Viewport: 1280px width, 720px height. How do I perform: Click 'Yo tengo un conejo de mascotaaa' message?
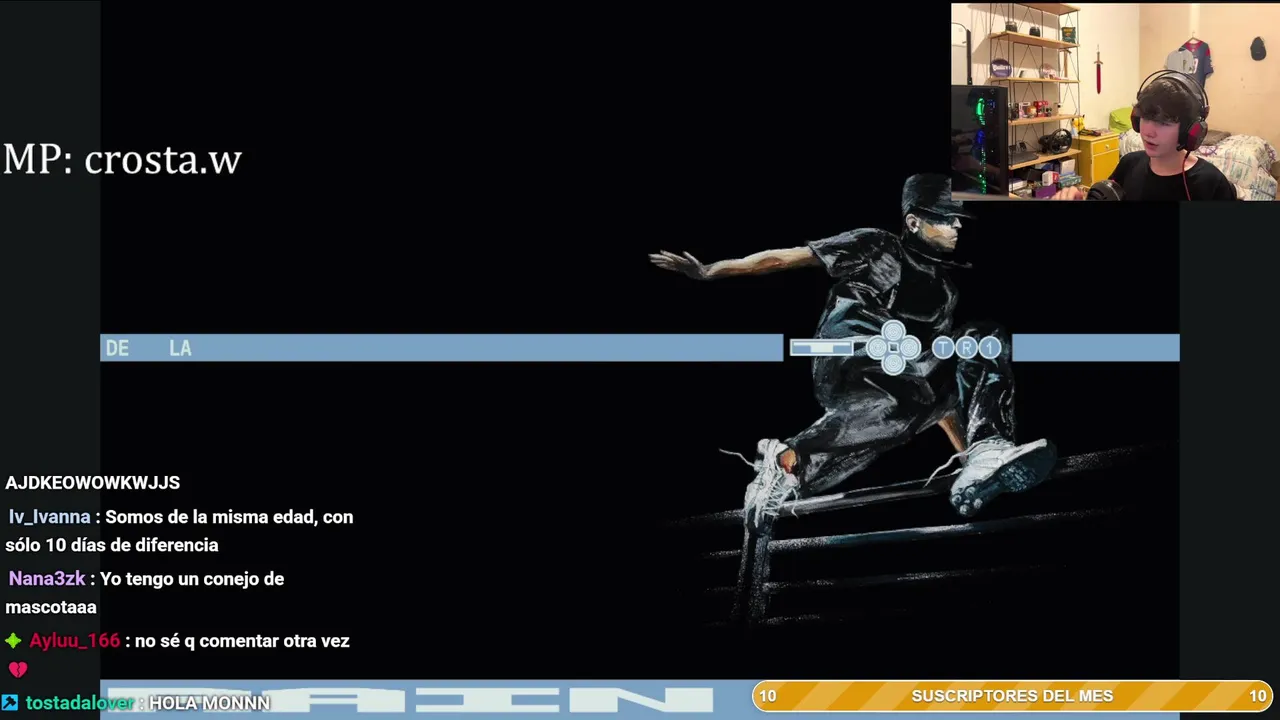tap(145, 593)
